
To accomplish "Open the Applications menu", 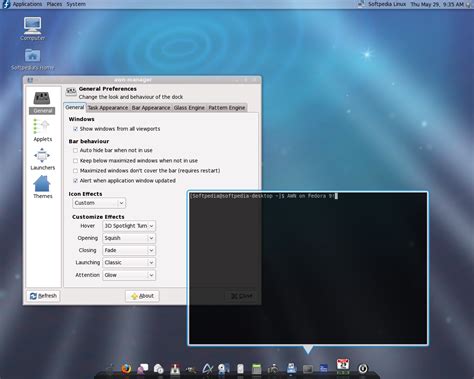I will [27, 4].
